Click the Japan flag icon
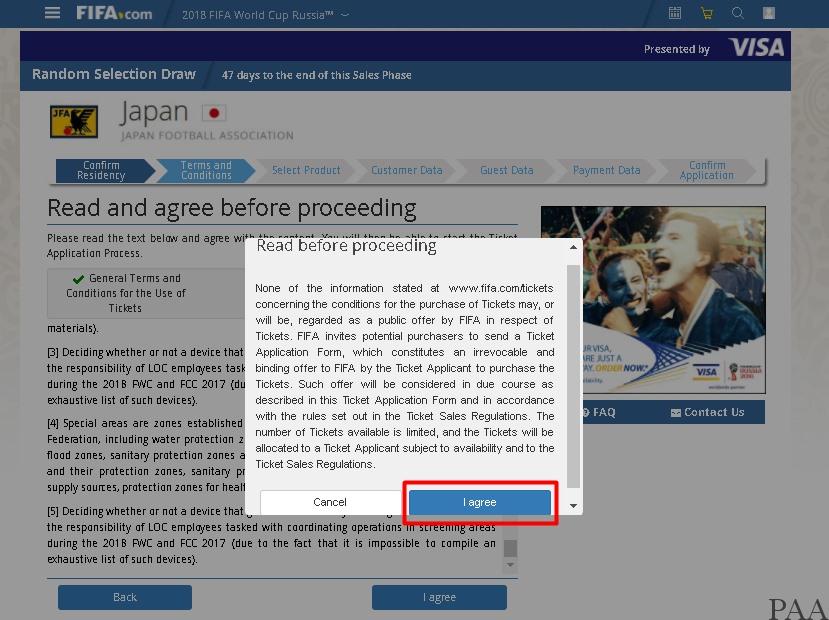 (x=214, y=113)
